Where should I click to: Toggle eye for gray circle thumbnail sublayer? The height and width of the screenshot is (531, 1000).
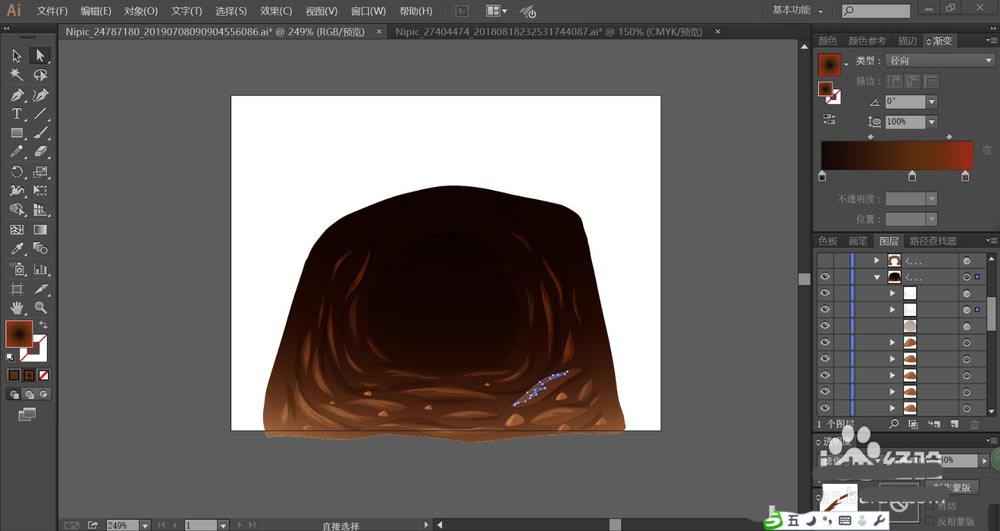click(x=825, y=326)
